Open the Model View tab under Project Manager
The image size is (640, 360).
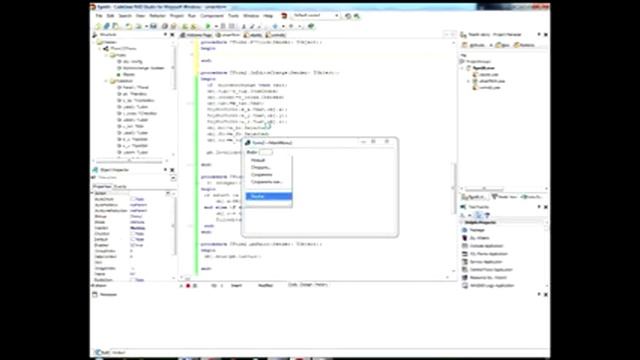pos(505,197)
